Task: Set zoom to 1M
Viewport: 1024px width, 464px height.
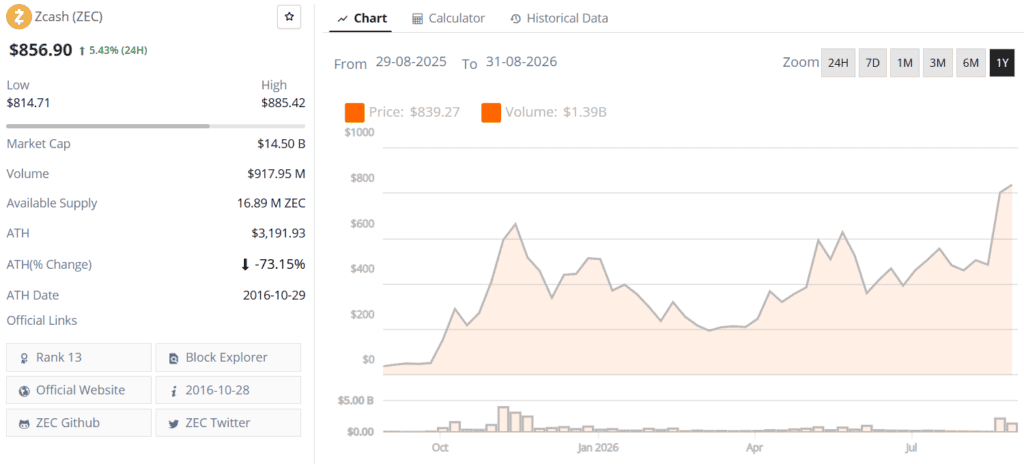Action: click(904, 63)
